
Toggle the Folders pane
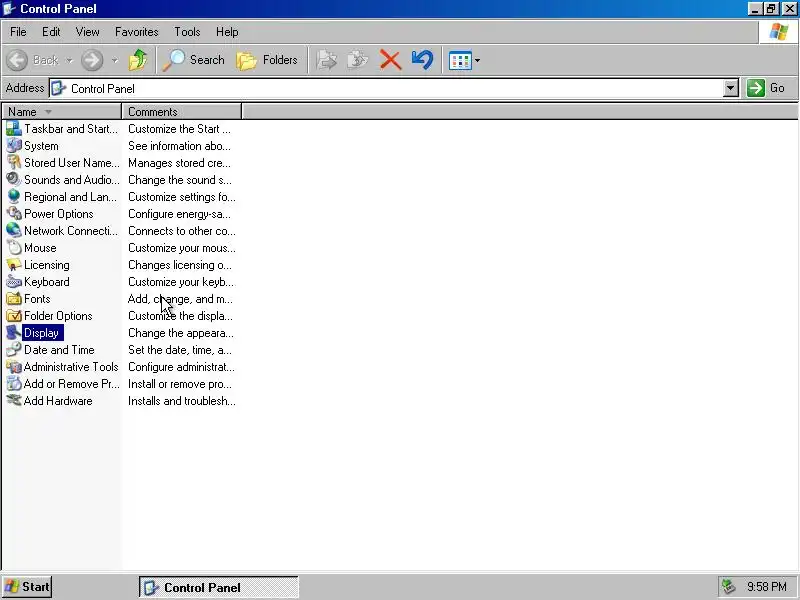coord(267,60)
